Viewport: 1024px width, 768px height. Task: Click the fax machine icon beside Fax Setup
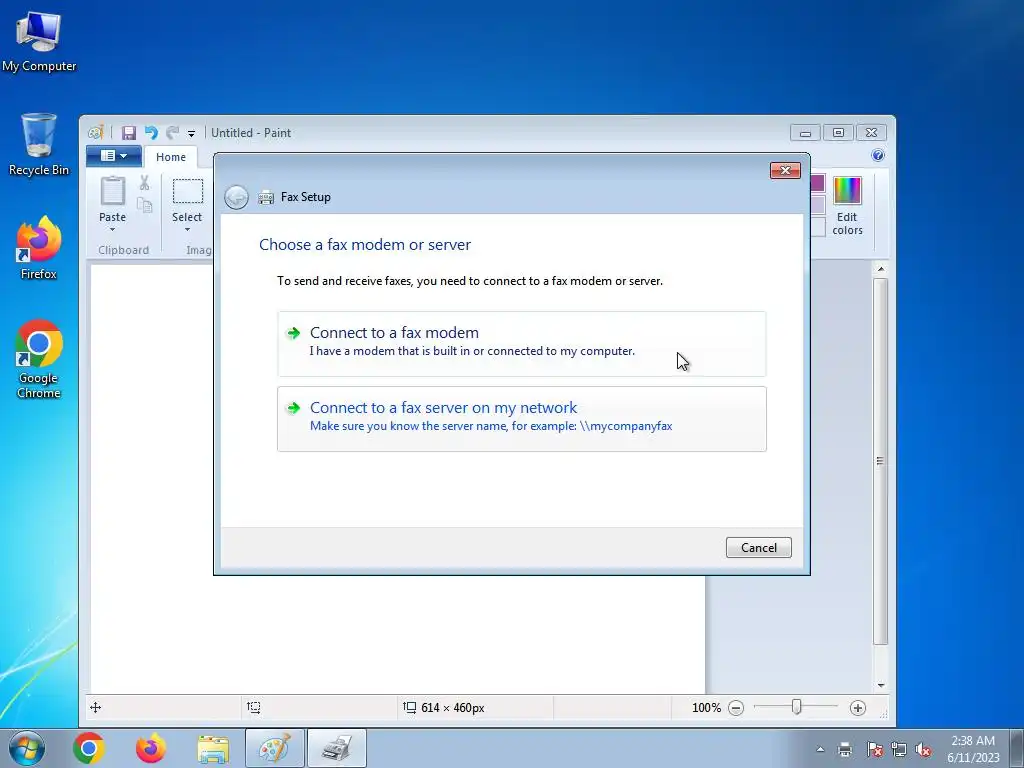click(x=266, y=197)
